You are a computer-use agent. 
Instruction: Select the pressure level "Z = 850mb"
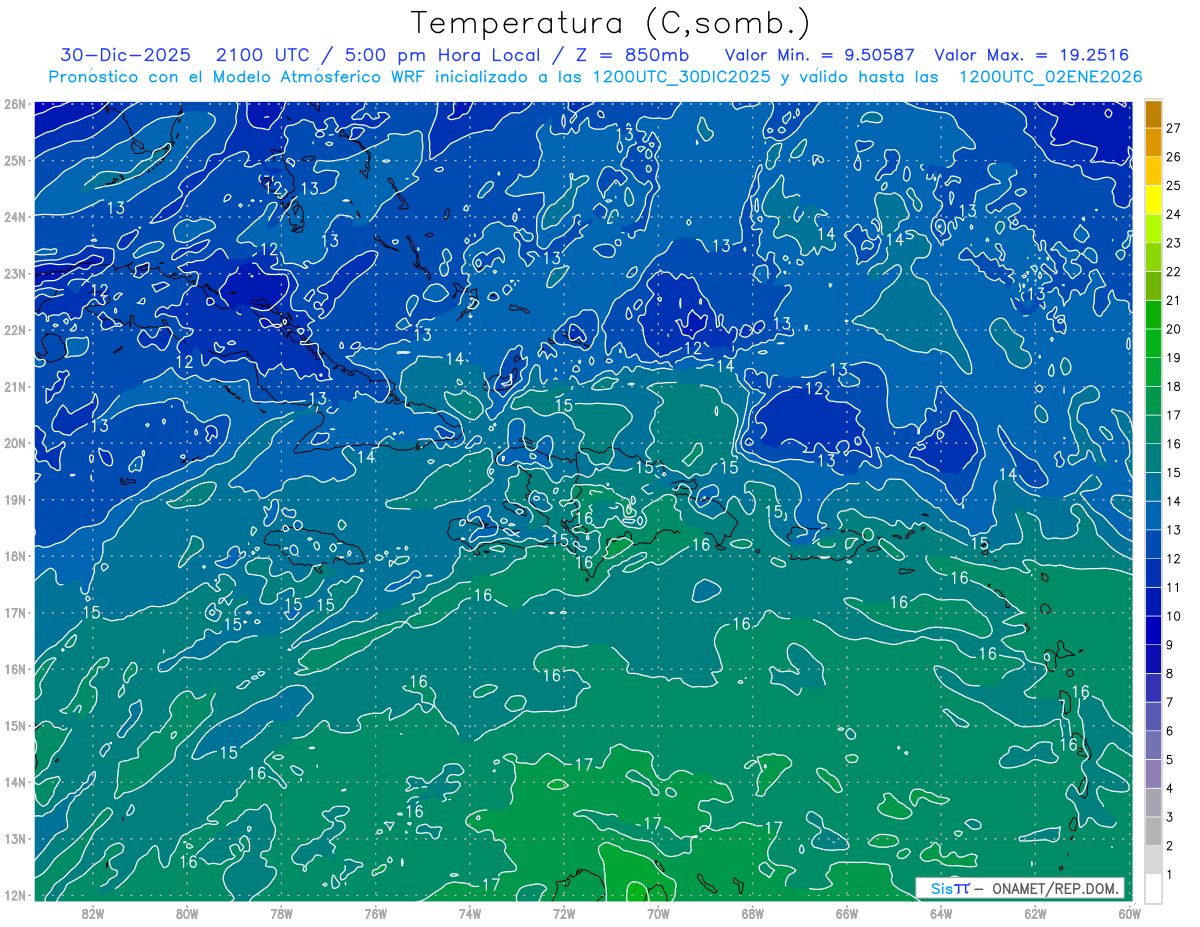[626, 55]
